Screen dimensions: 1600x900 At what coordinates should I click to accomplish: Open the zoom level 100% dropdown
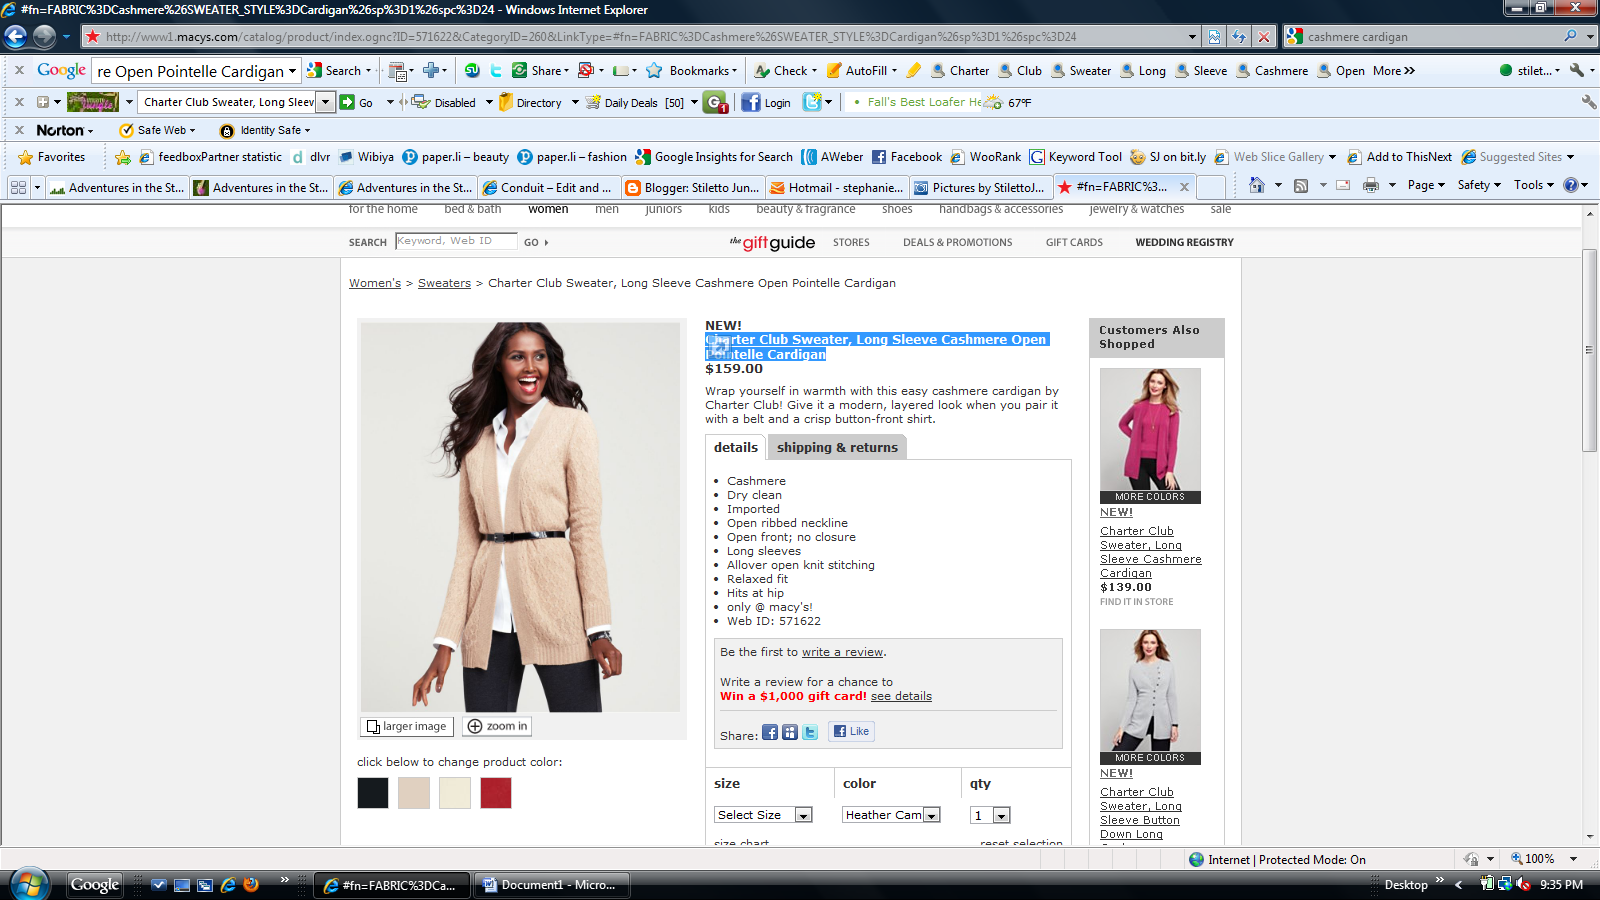tap(1573, 859)
